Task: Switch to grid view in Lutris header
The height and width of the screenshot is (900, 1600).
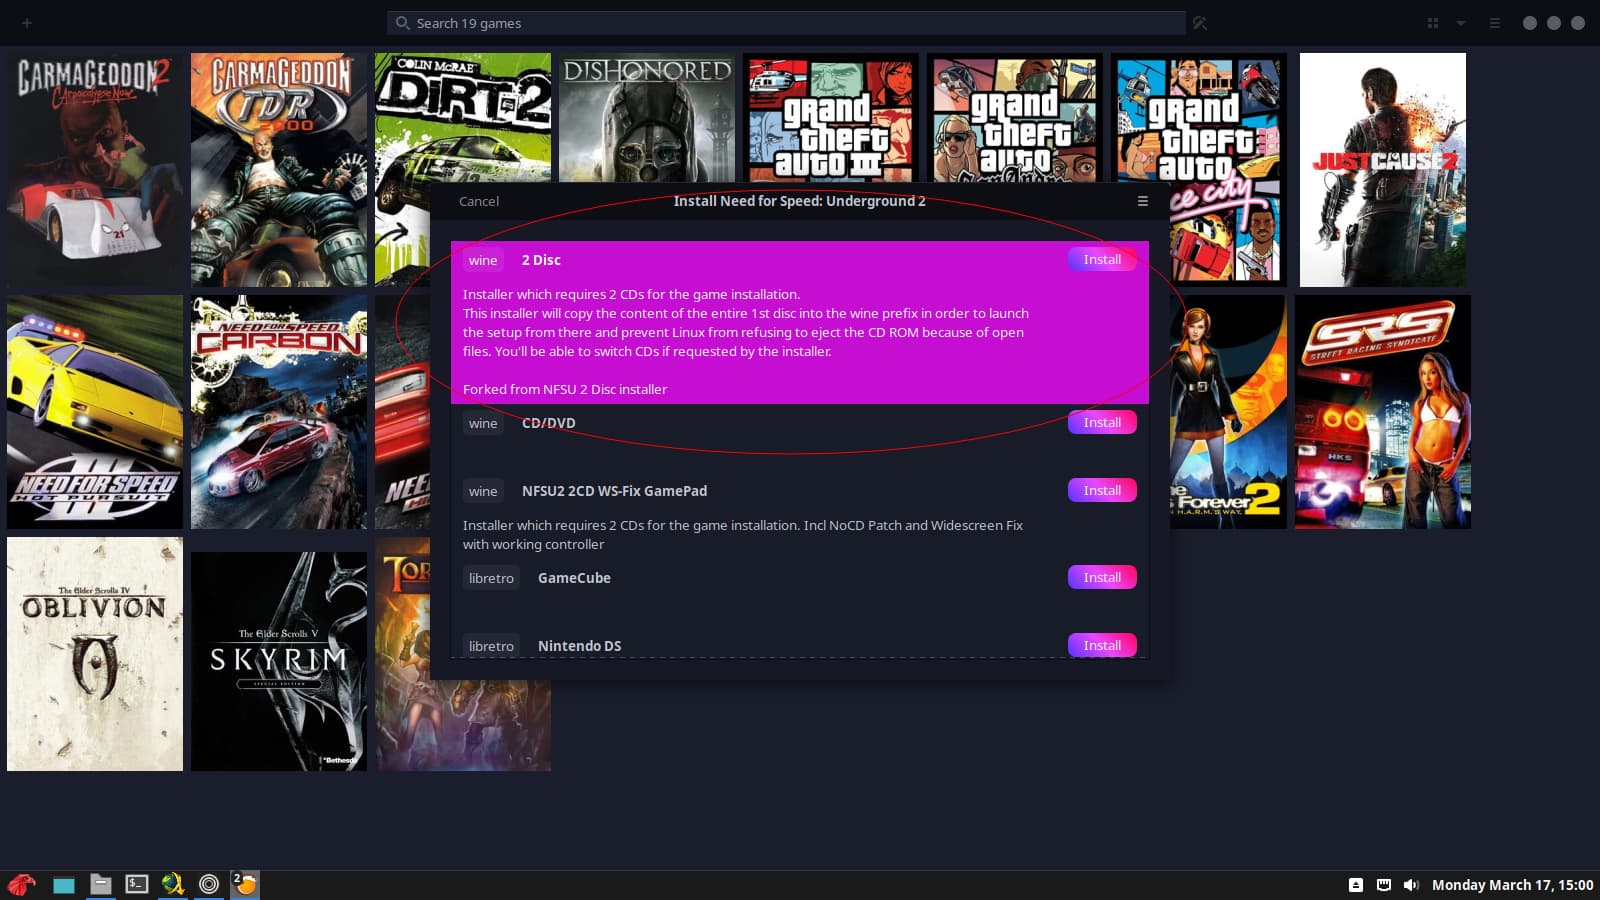Action: (x=1432, y=23)
